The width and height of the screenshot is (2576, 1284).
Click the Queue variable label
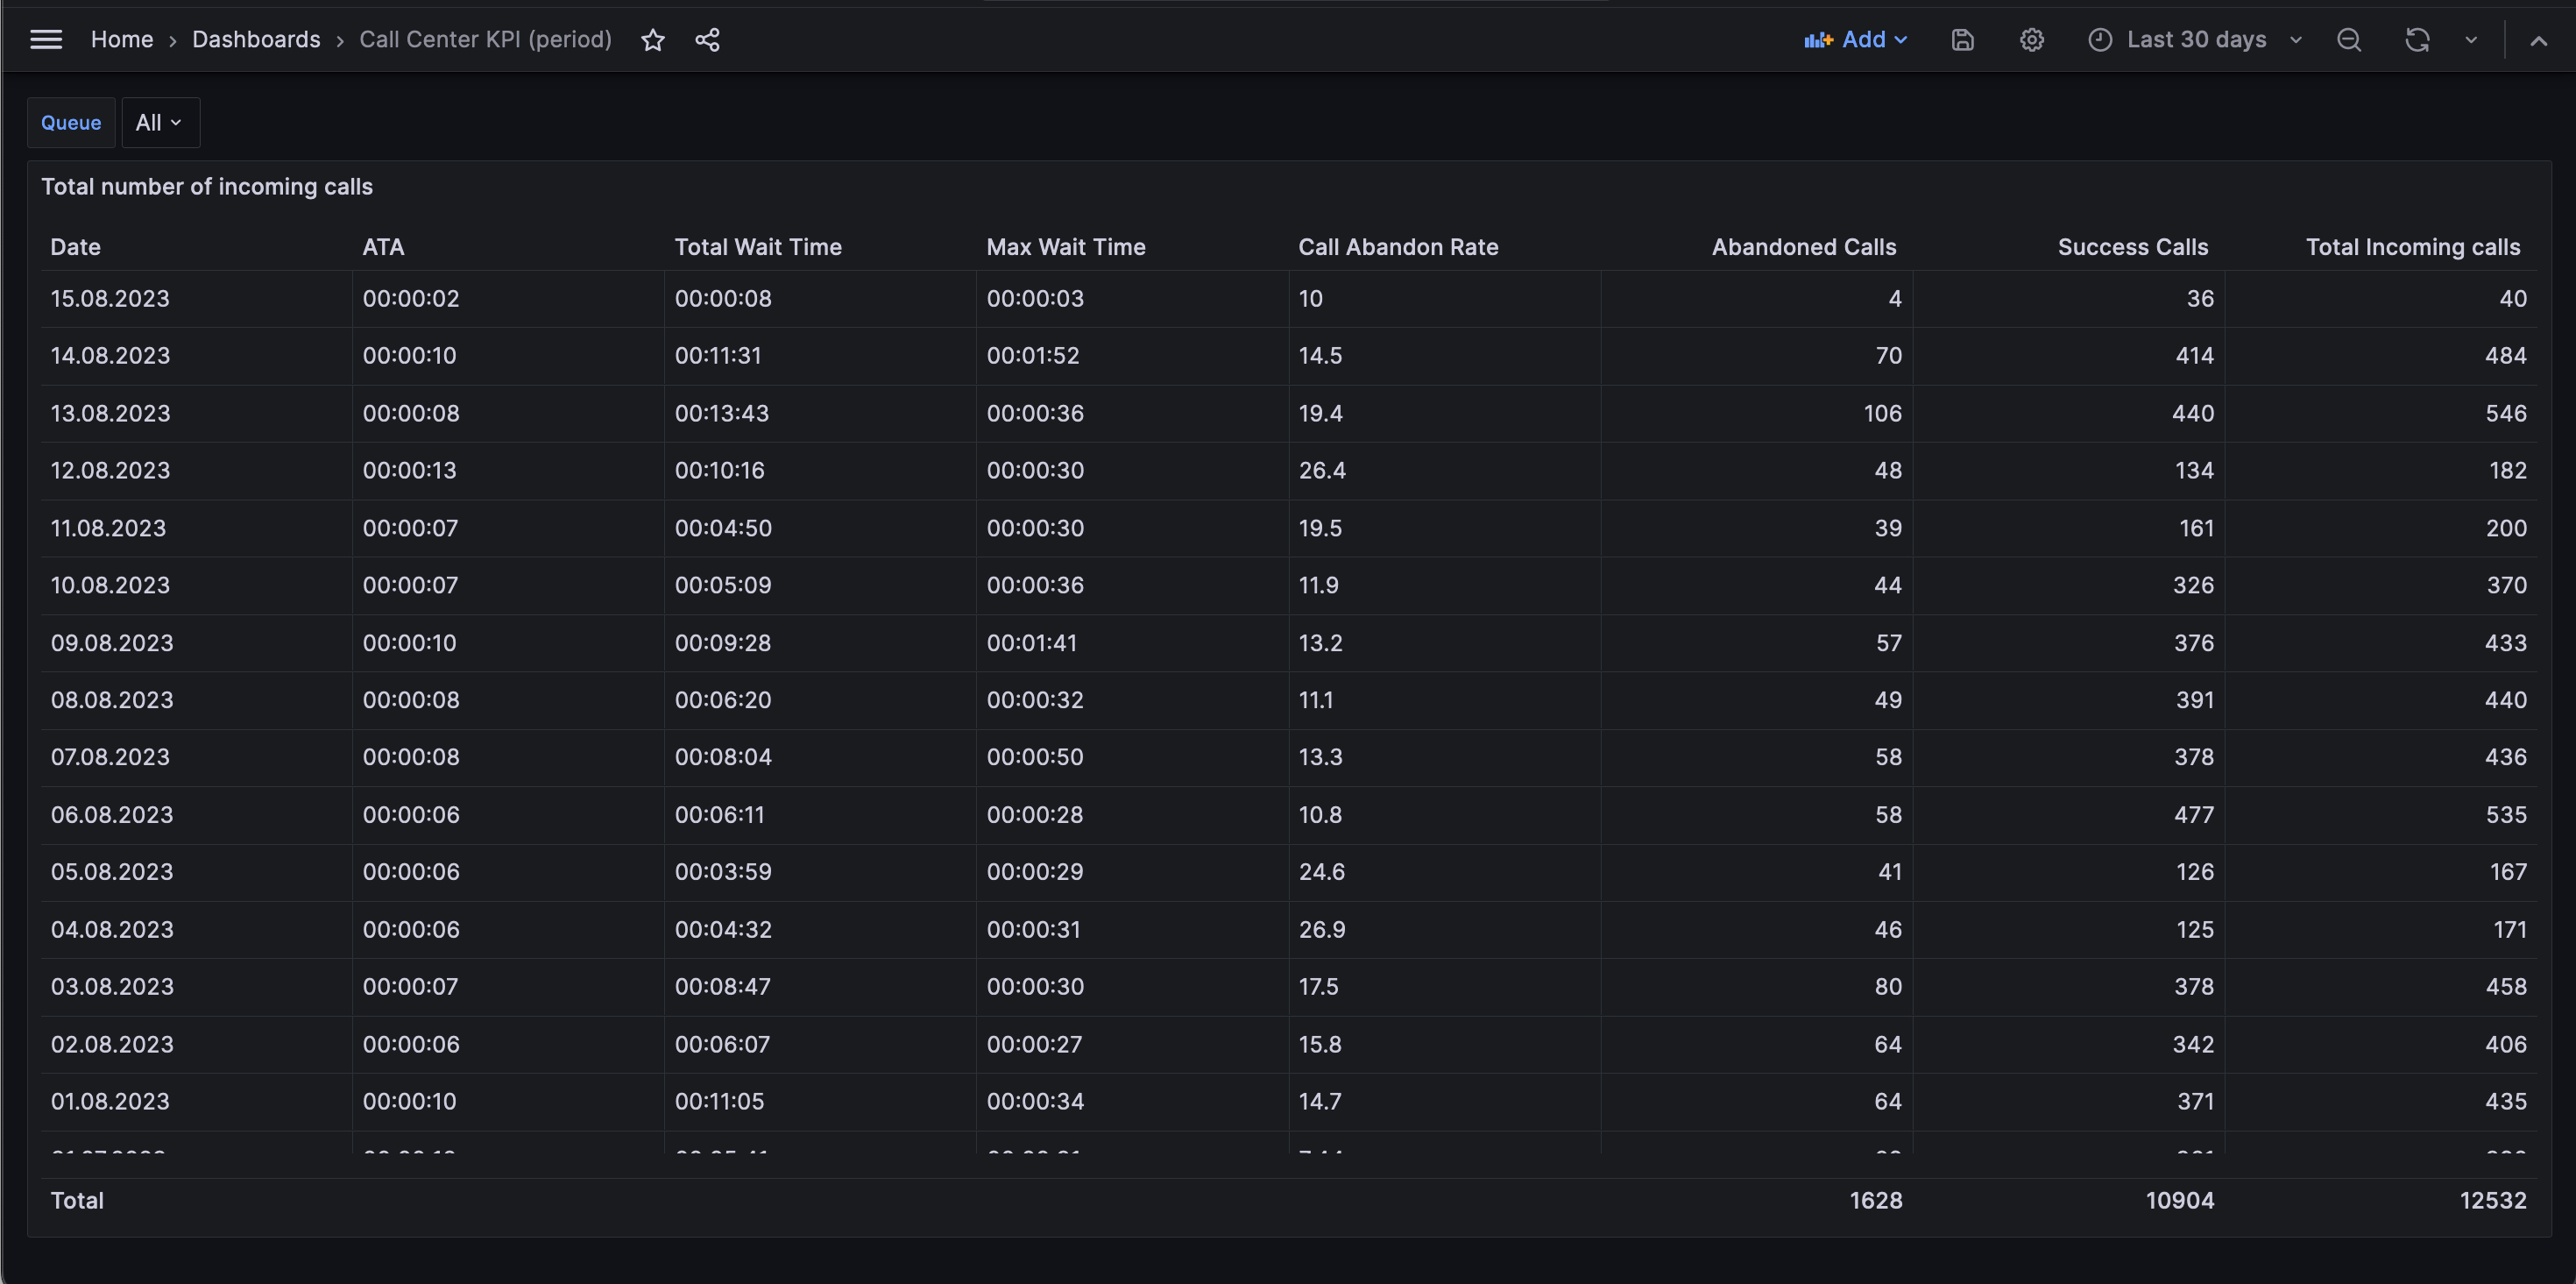coord(71,122)
